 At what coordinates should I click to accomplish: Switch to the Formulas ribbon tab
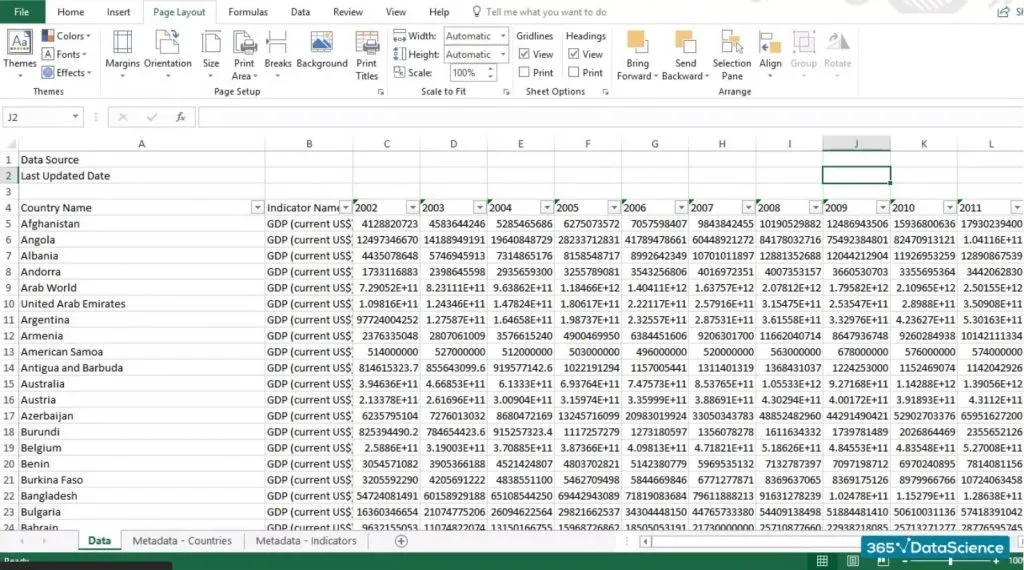point(248,12)
